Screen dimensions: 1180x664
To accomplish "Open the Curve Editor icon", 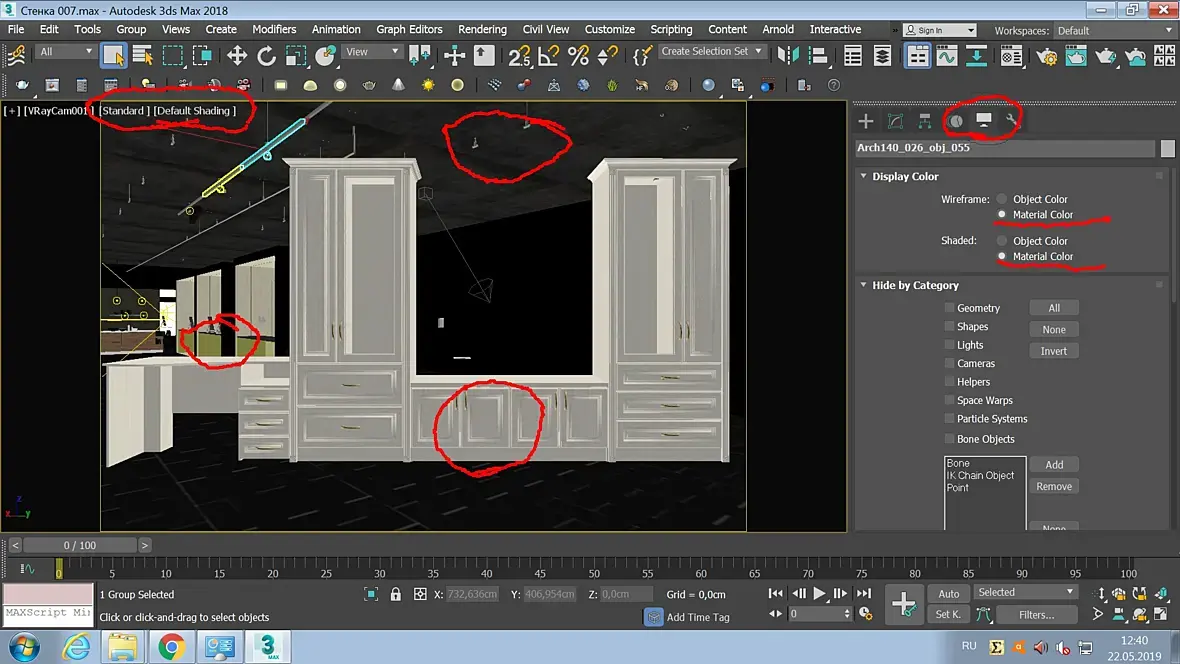I will point(946,55).
